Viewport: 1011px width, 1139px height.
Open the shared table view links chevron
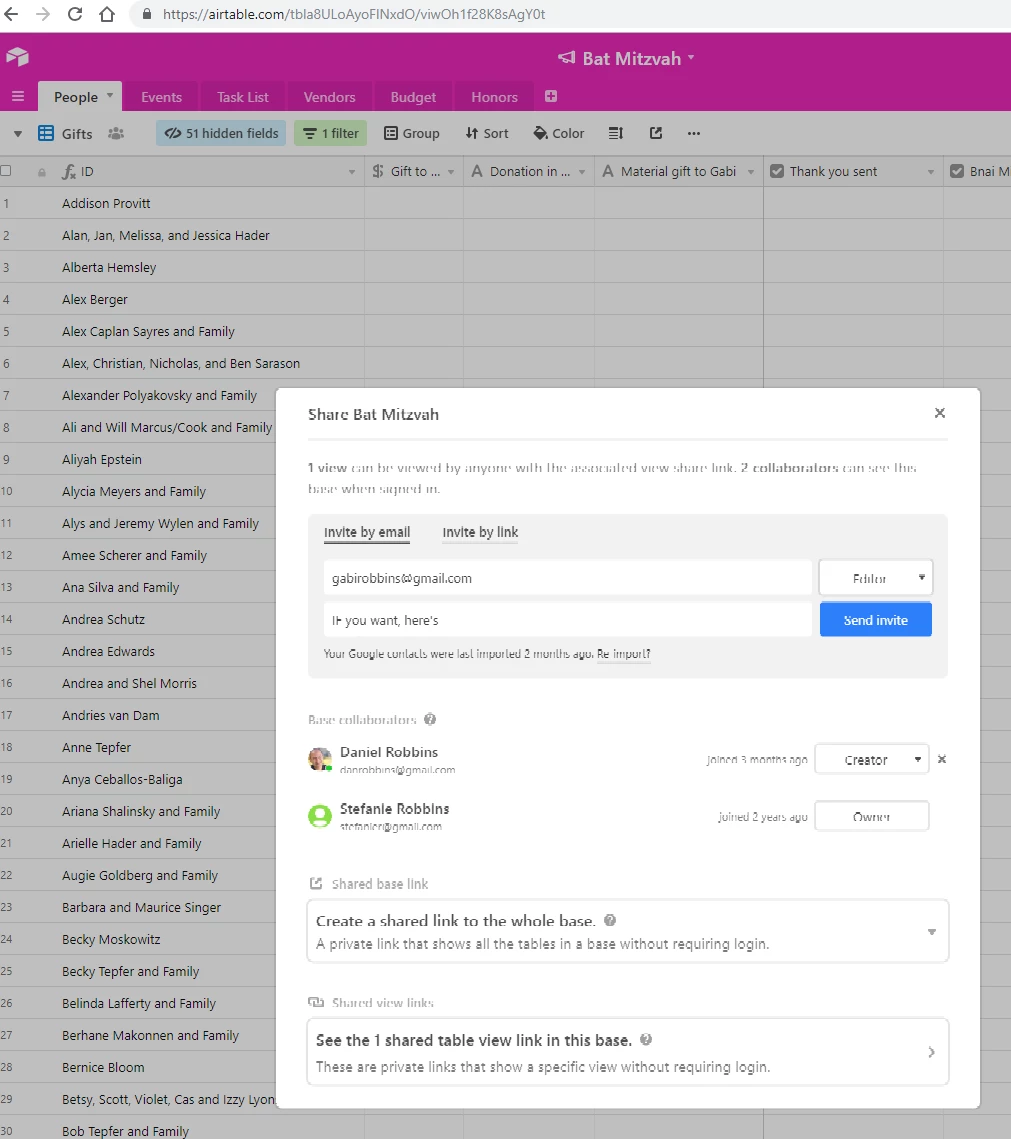(x=931, y=1052)
